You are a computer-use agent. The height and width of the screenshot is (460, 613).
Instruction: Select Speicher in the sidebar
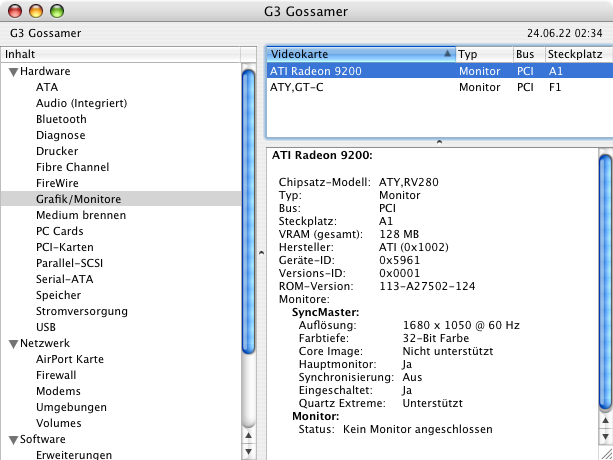point(59,295)
